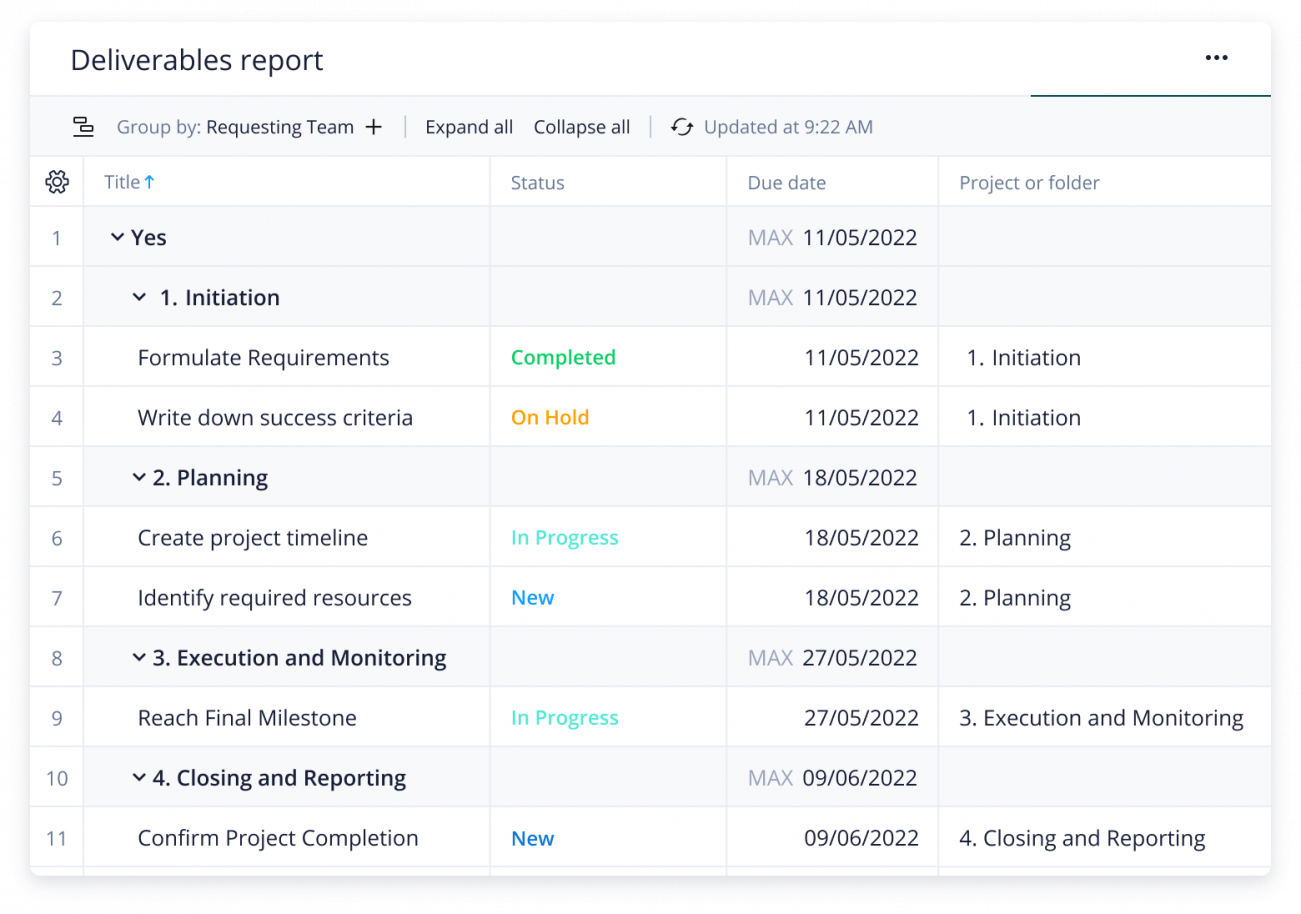Screen dimensions: 1301x914
Task: Open the Completed status of Formulate Requirements
Action: tap(563, 357)
